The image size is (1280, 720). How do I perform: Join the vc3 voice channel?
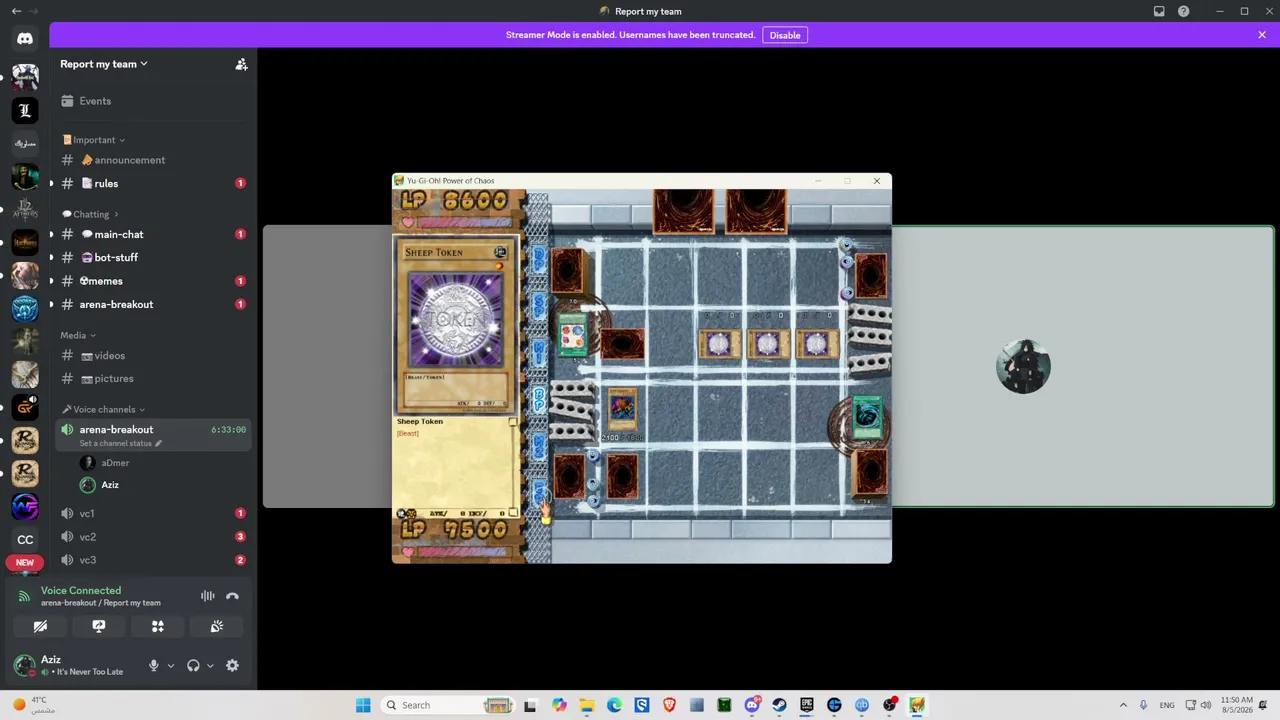pos(153,560)
